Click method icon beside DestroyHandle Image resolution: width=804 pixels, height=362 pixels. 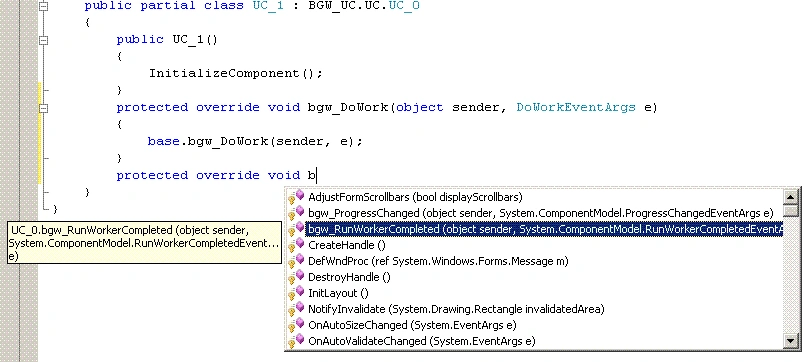tap(296, 277)
